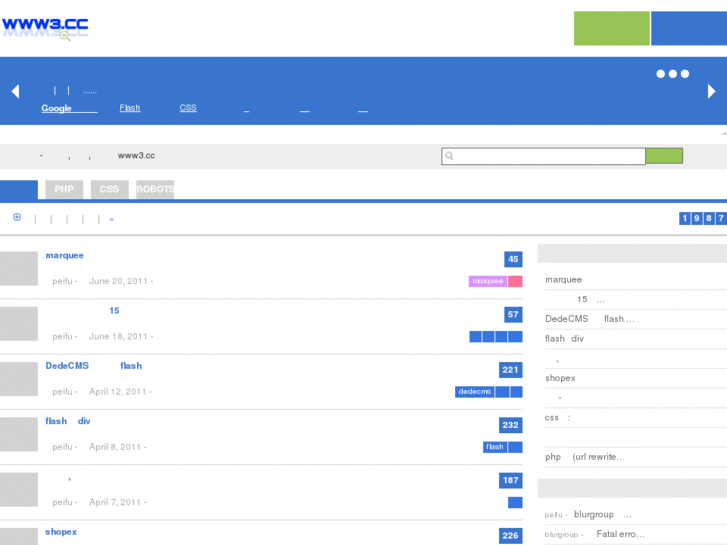Click counter digit 8 box
The width and height of the screenshot is (727, 545).
pos(708,218)
